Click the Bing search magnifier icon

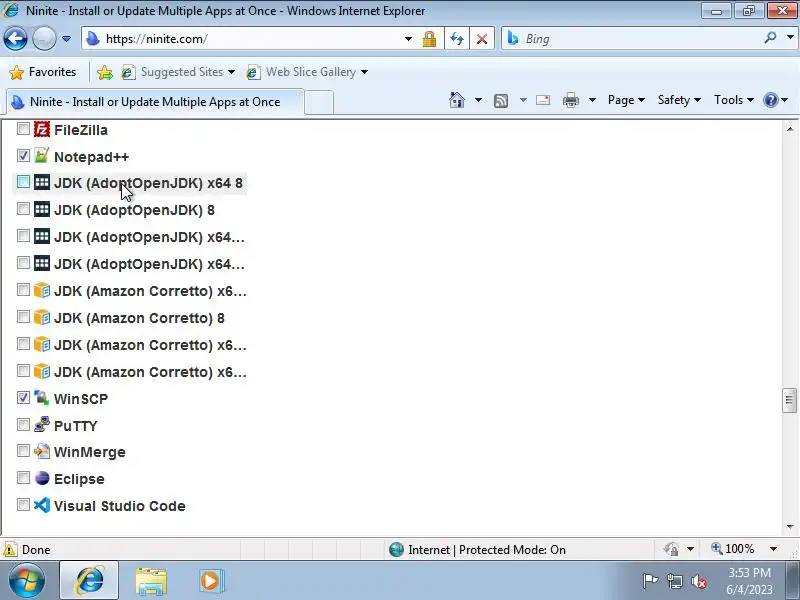point(770,38)
